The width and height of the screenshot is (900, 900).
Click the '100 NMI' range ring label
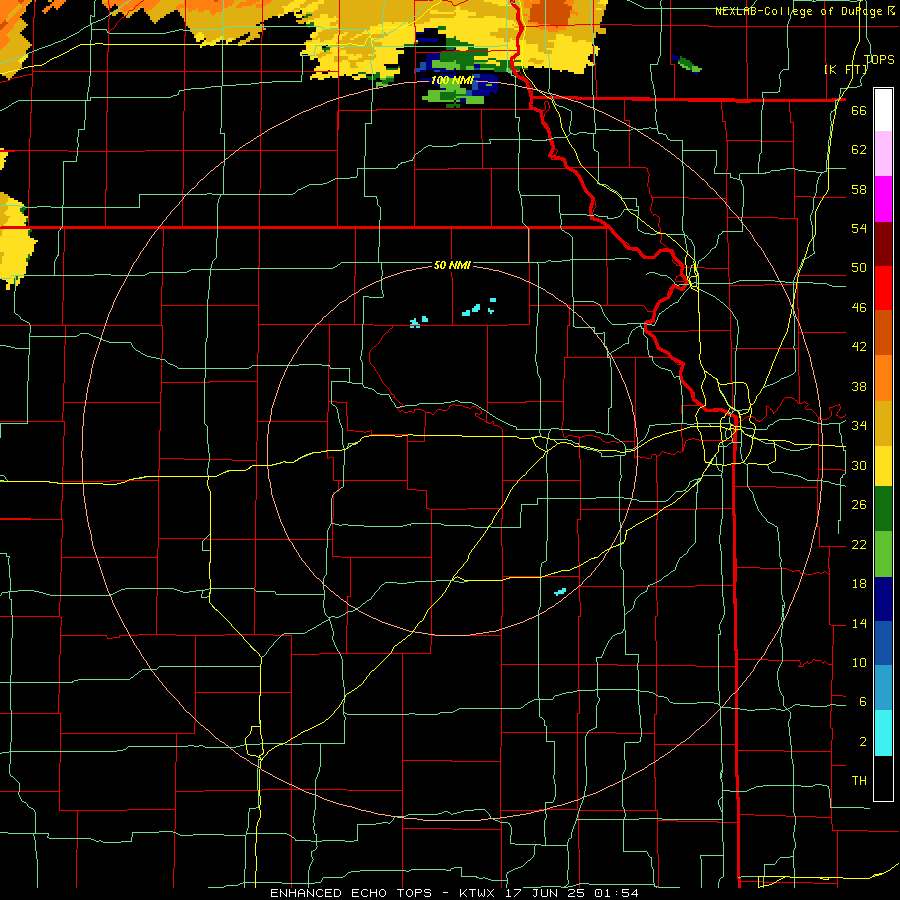tap(453, 80)
